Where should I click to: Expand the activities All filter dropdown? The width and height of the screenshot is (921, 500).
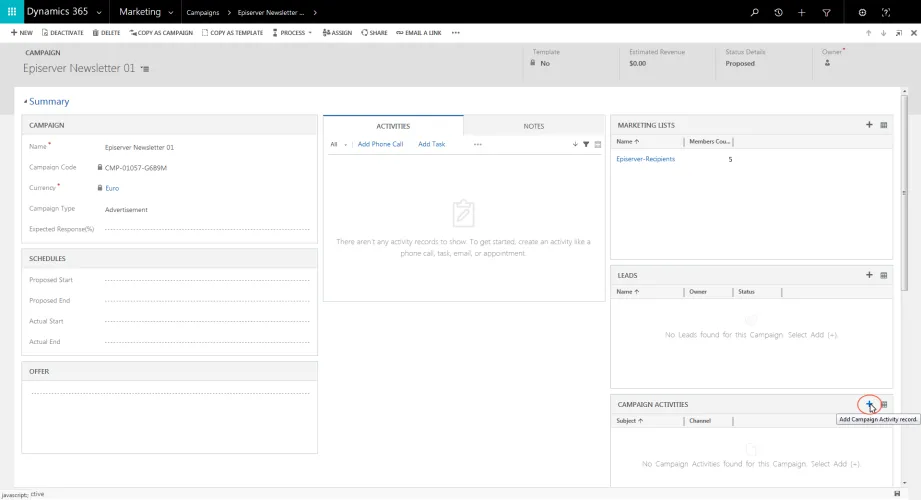pyautogui.click(x=338, y=144)
